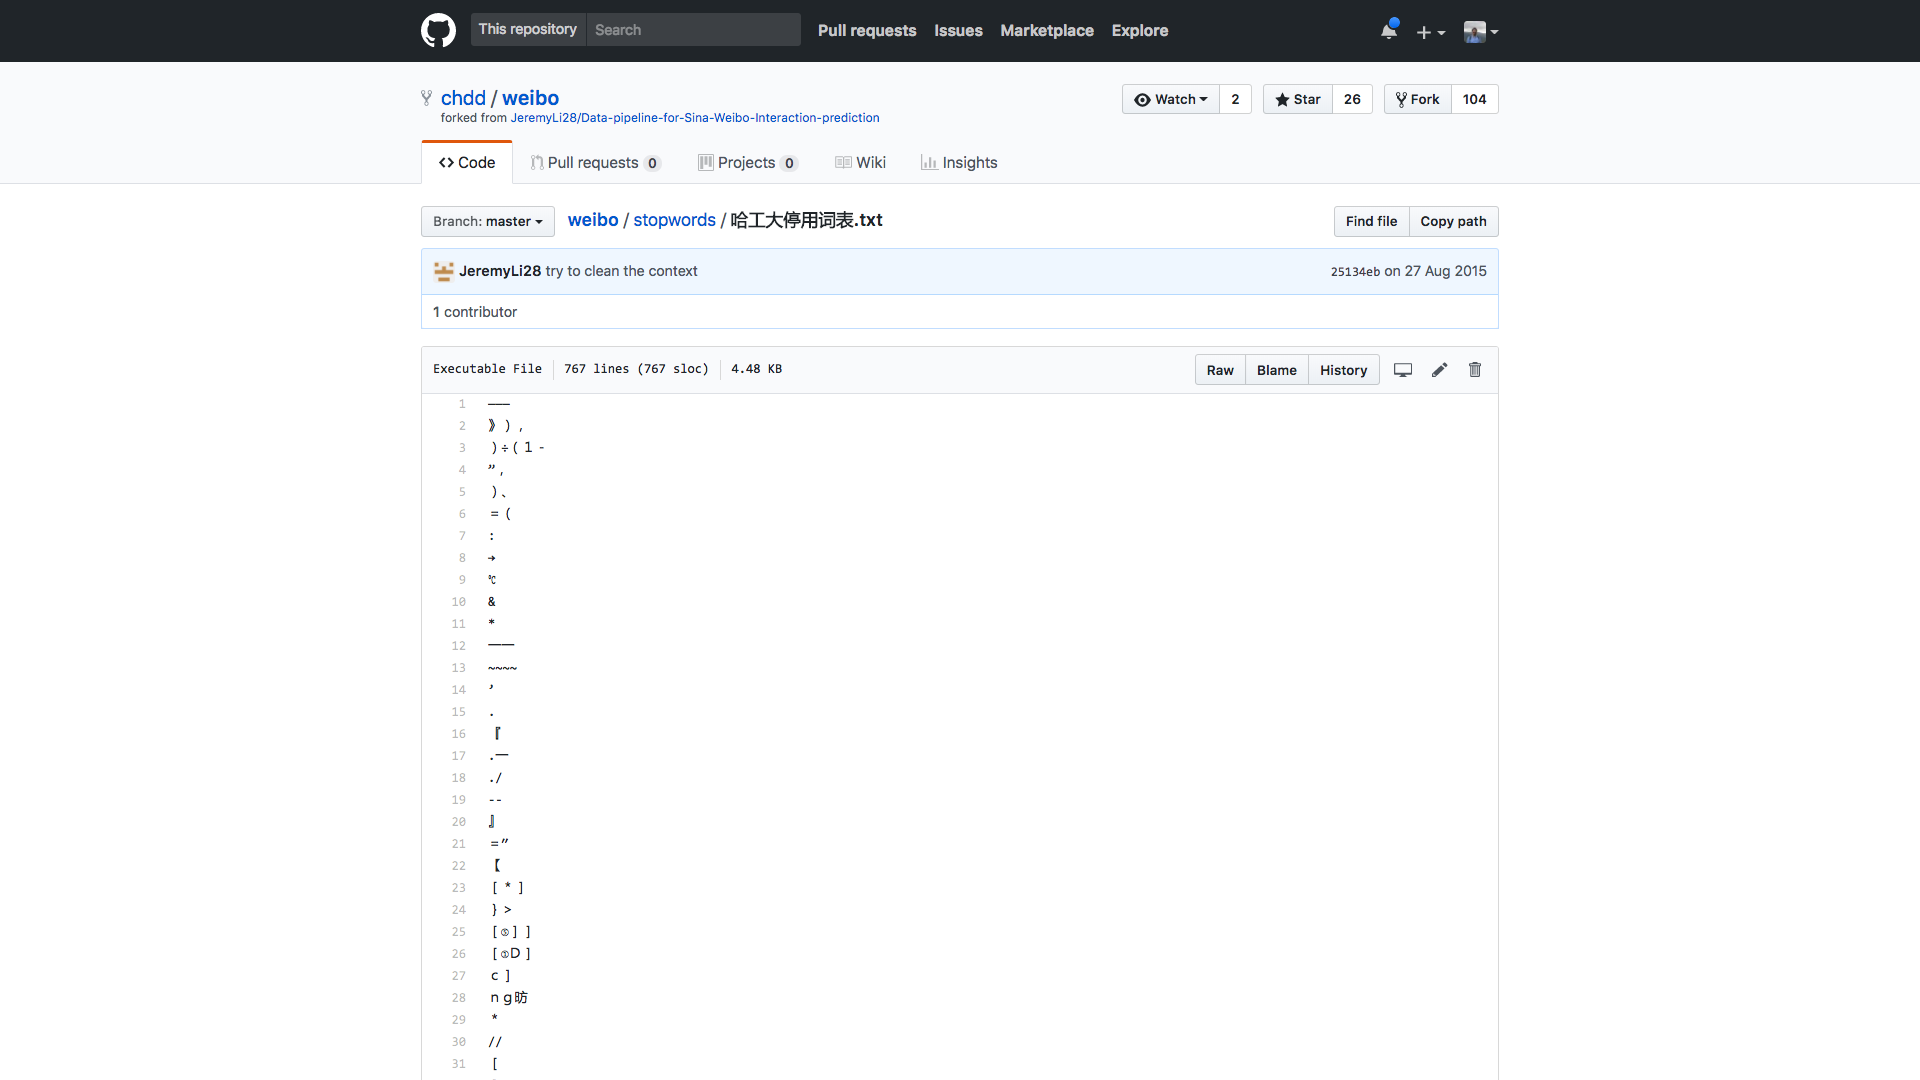Click the 1 contributor text

[x=475, y=312]
